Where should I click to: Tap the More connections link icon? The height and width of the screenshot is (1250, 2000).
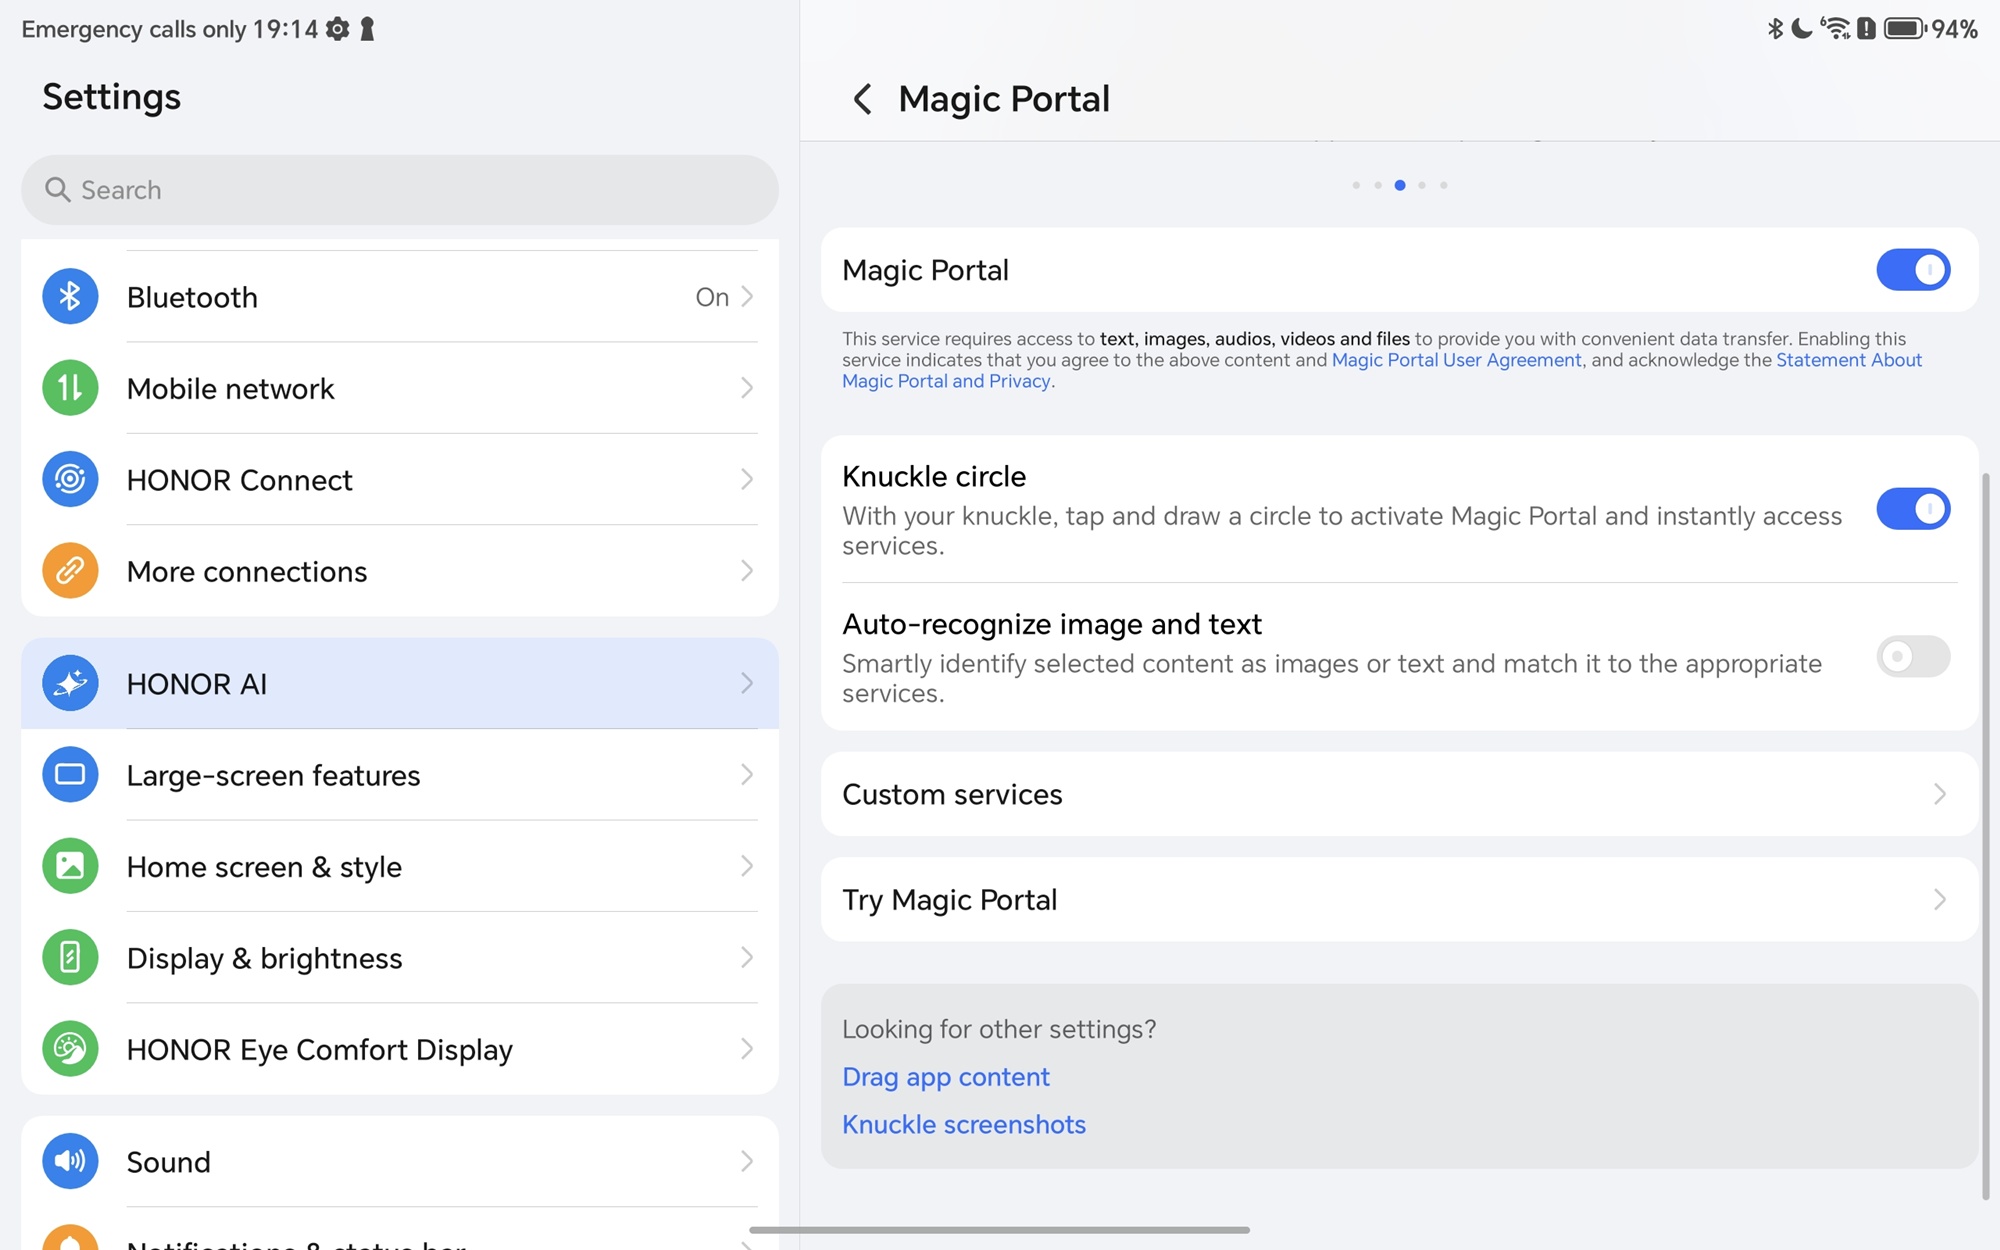pyautogui.click(x=70, y=571)
